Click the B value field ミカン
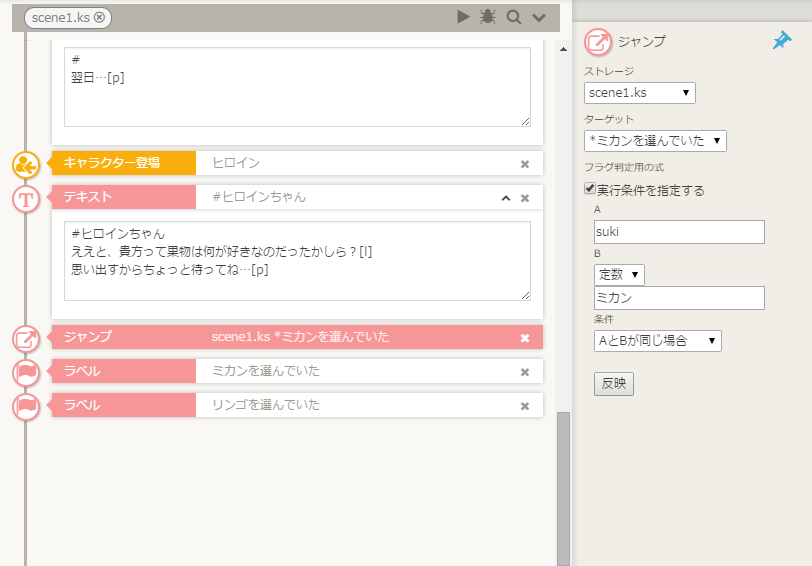This screenshot has height=566, width=812. point(679,298)
